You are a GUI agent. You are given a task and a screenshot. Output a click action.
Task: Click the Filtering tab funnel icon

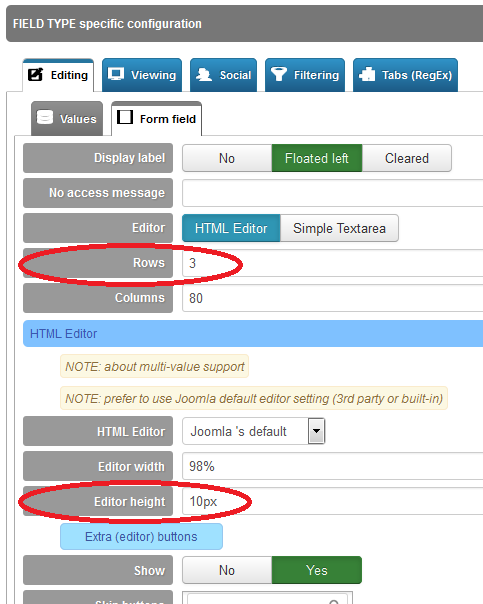(x=278, y=74)
